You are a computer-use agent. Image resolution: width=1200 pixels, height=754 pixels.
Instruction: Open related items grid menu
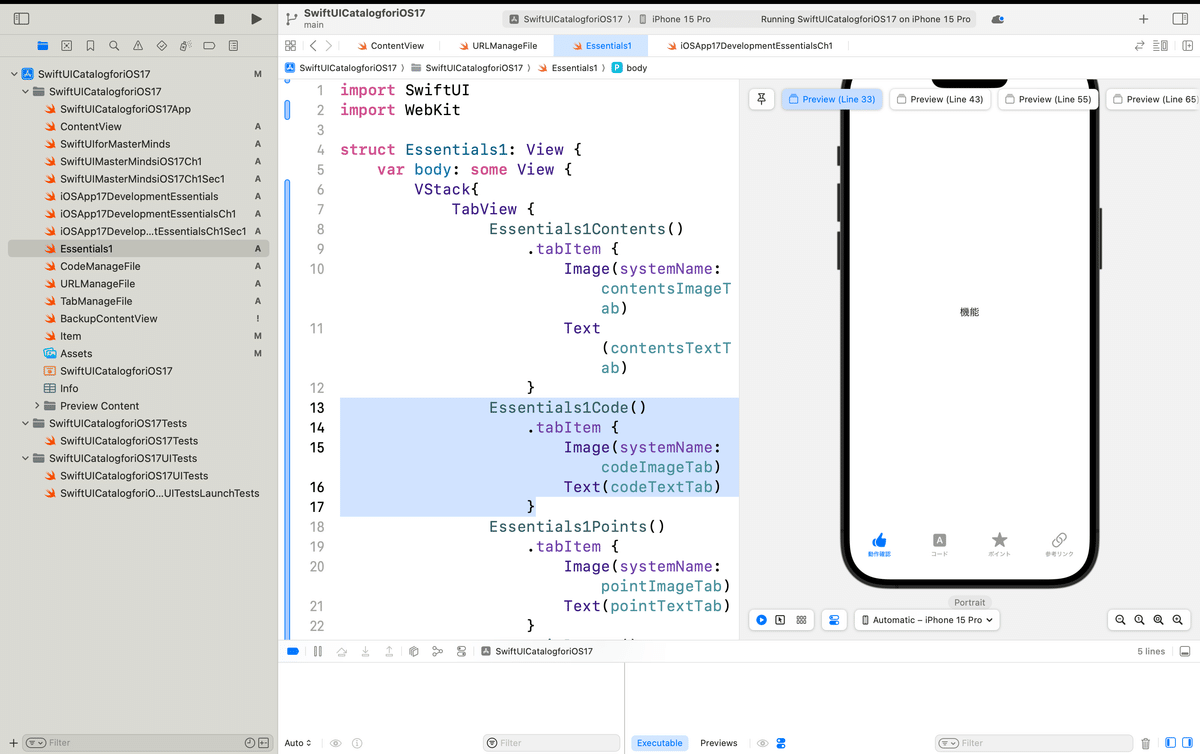[x=290, y=46]
